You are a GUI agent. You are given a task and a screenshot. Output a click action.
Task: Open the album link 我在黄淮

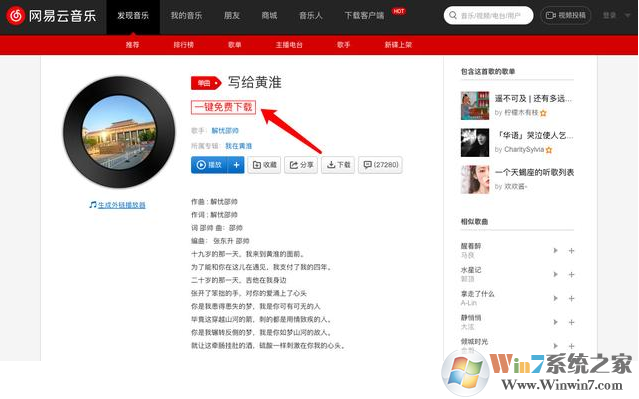(x=239, y=146)
